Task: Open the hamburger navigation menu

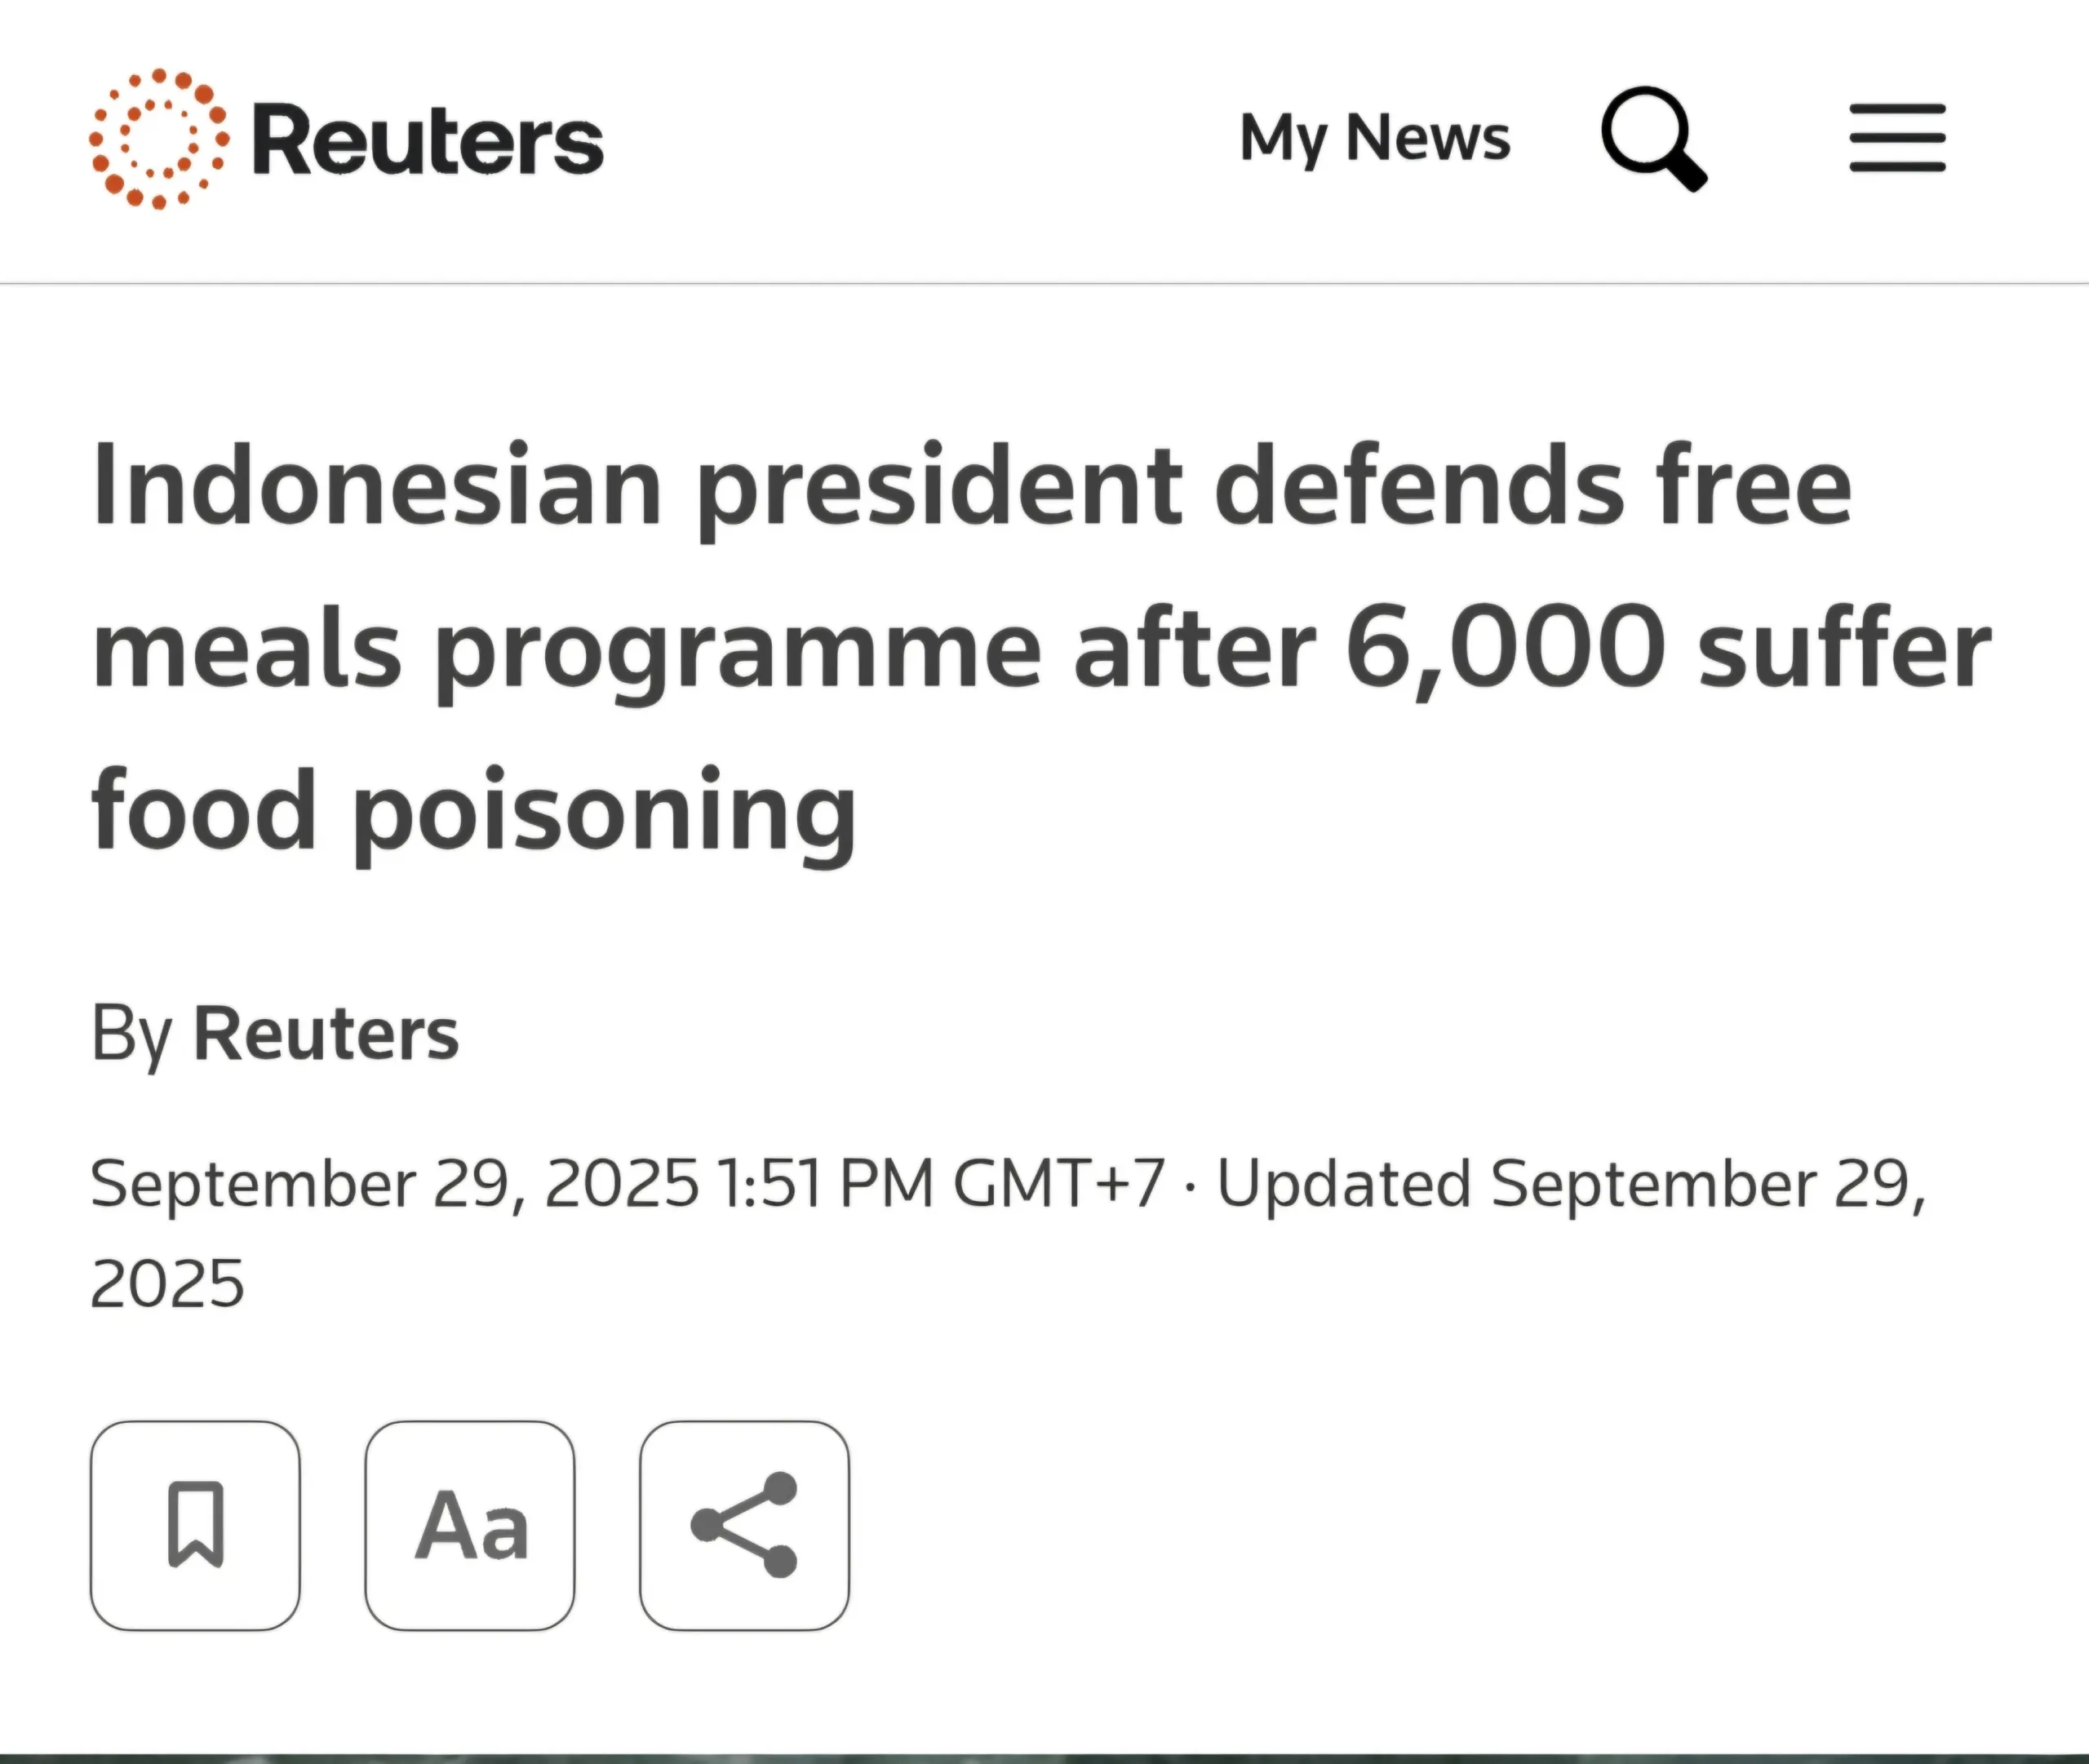Action: pyautogui.click(x=1897, y=138)
